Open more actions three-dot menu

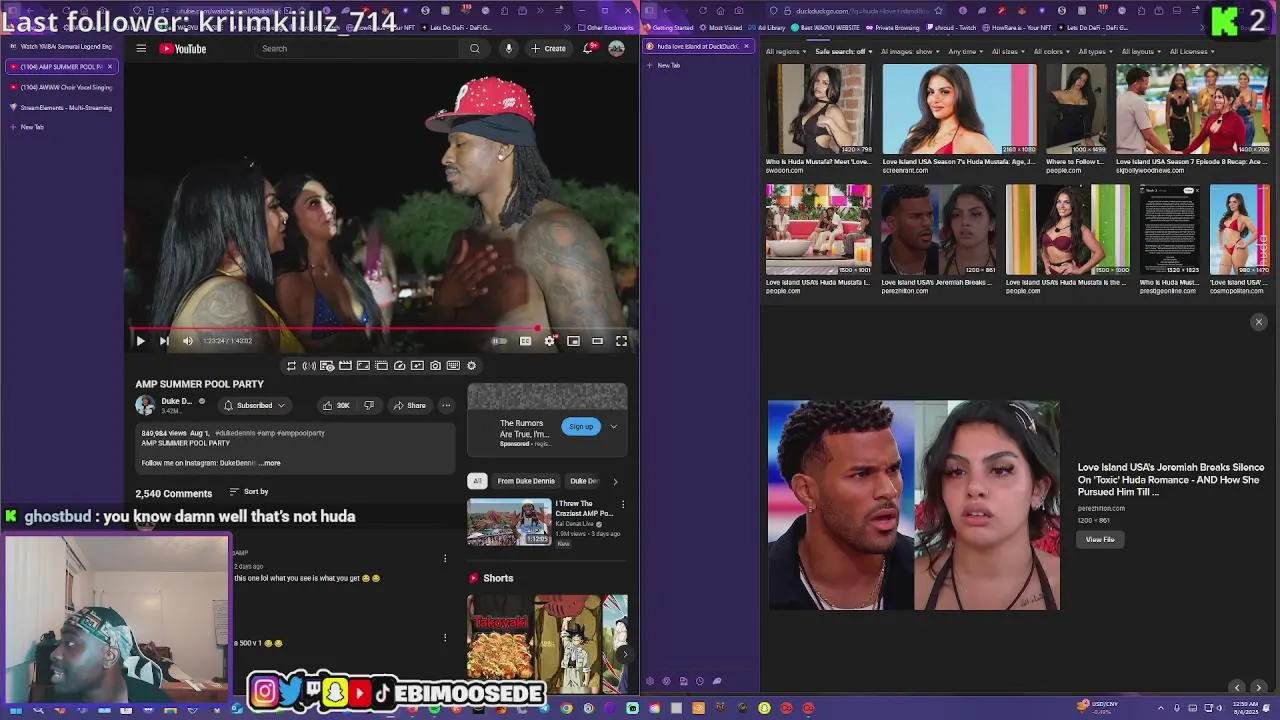point(446,405)
